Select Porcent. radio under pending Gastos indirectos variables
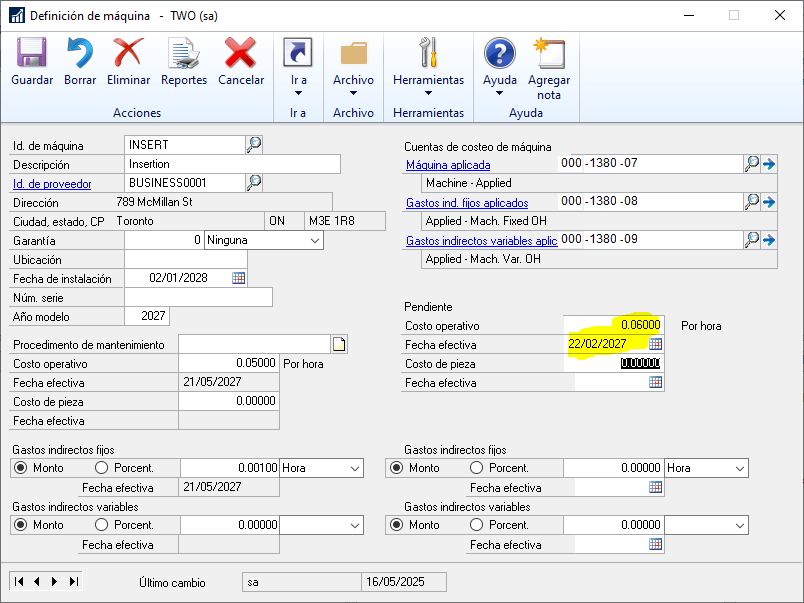This screenshot has height=603, width=804. [476, 525]
